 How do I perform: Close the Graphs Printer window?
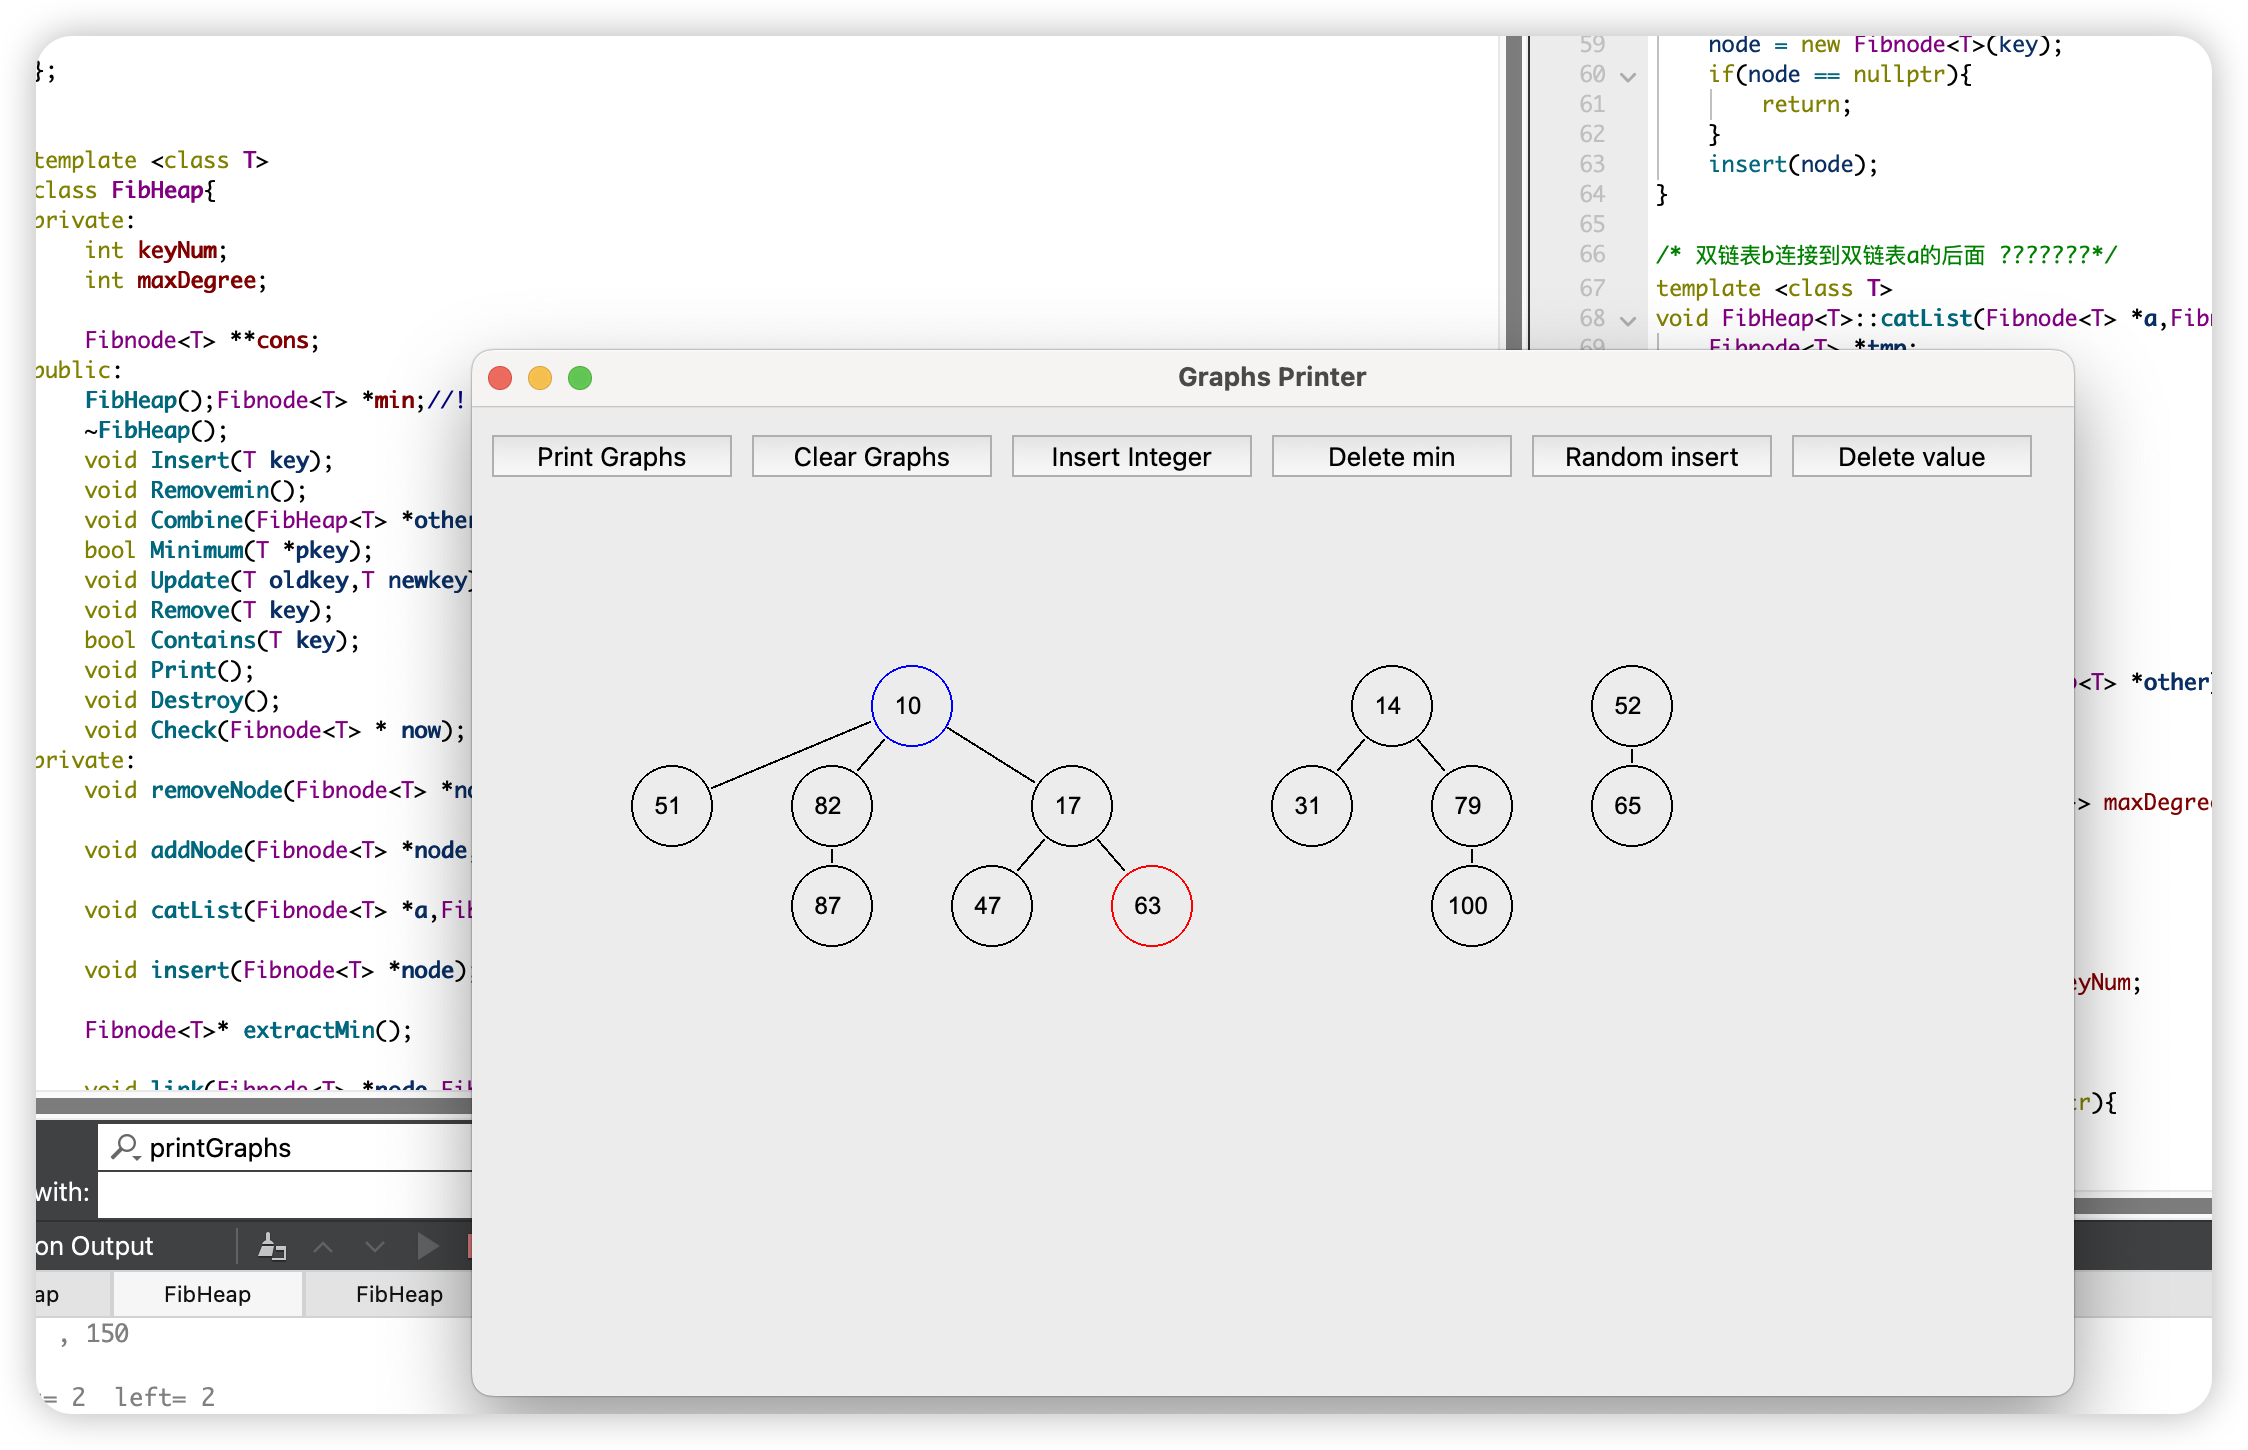point(500,378)
